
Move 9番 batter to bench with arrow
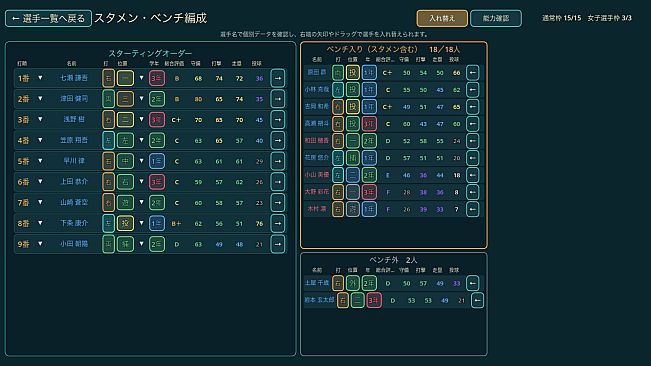pos(277,244)
